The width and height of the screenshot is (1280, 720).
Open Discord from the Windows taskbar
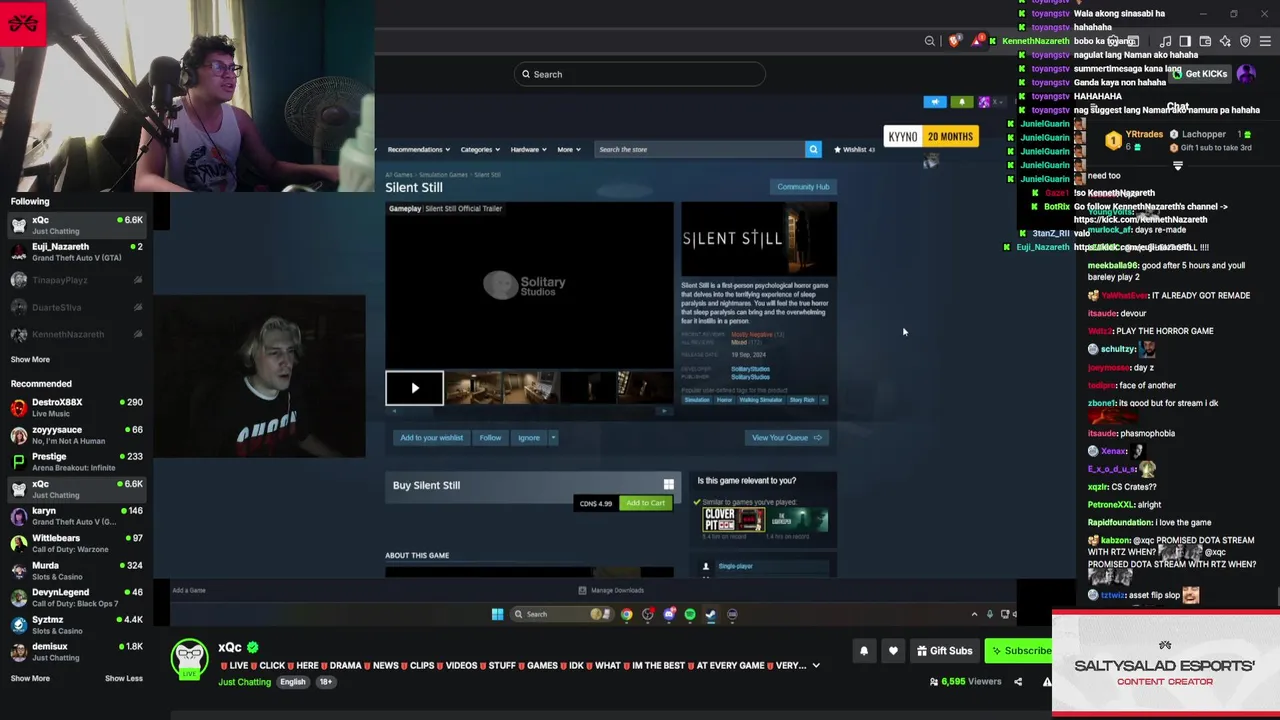coord(669,614)
